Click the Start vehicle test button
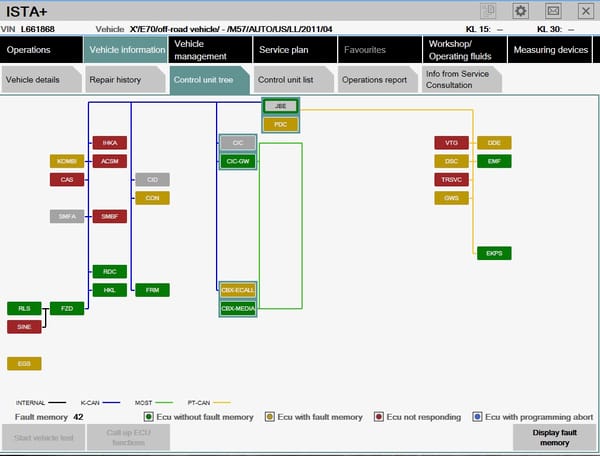Screen dimensions: 600x456 [43, 437]
